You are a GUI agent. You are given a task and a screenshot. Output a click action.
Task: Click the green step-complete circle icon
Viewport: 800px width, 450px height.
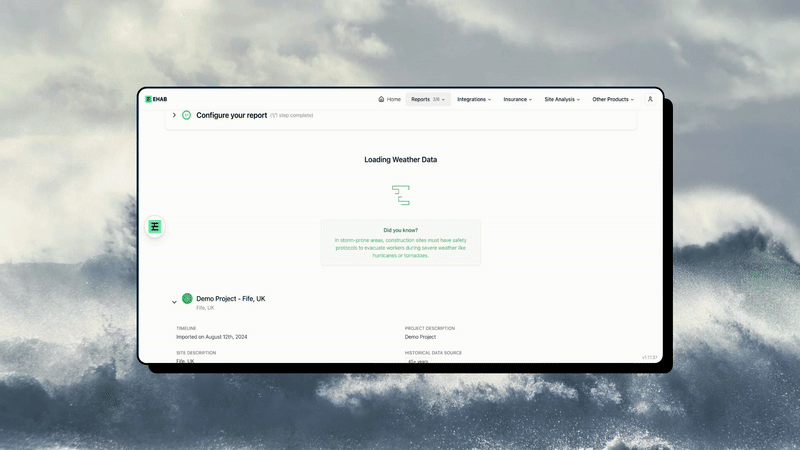(x=187, y=115)
